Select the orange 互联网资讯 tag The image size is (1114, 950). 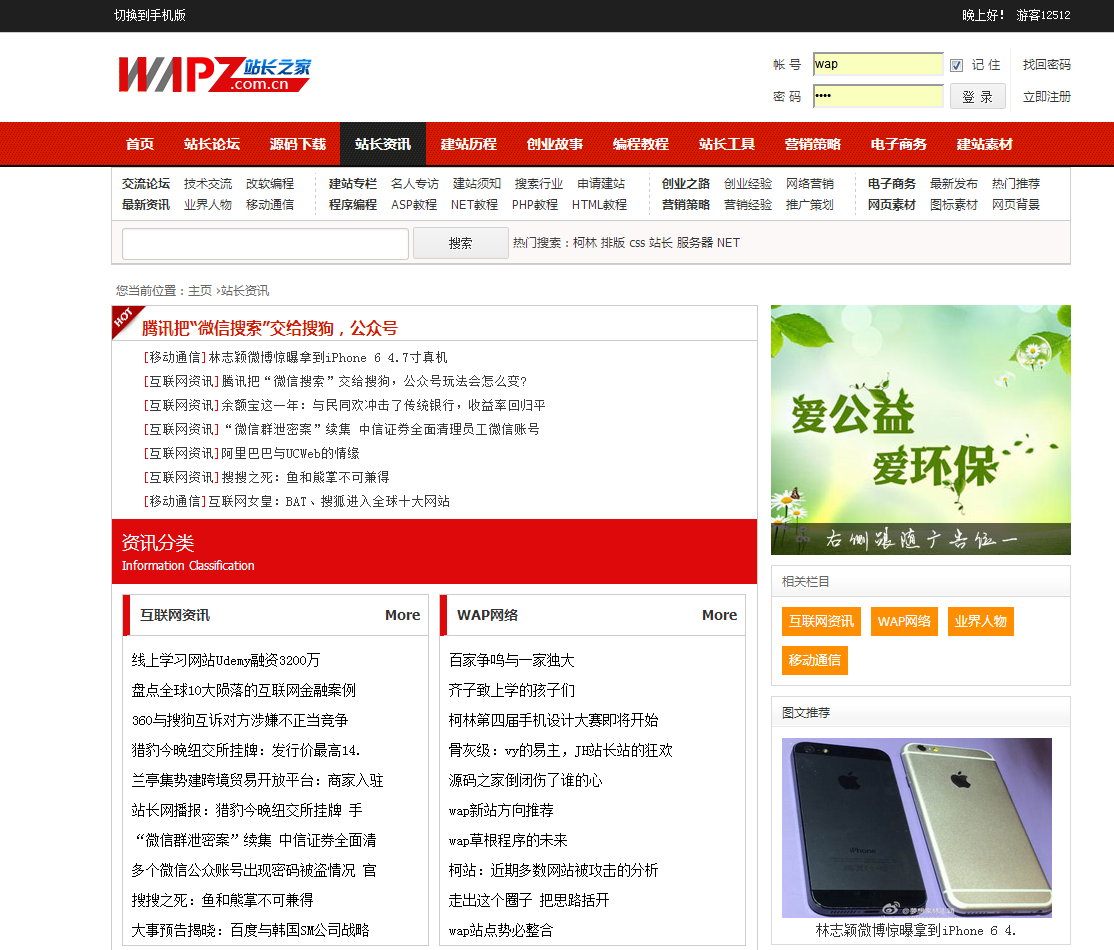[x=821, y=621]
